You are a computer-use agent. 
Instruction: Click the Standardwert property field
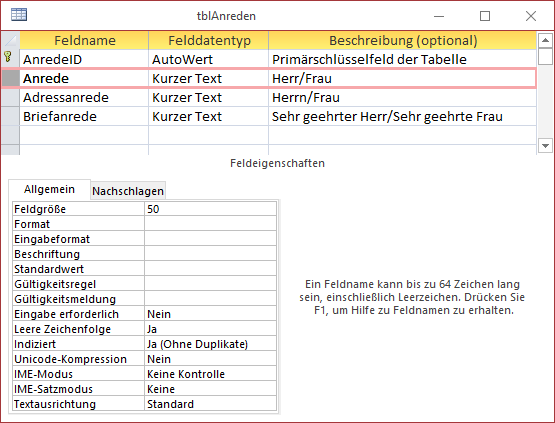(x=210, y=269)
